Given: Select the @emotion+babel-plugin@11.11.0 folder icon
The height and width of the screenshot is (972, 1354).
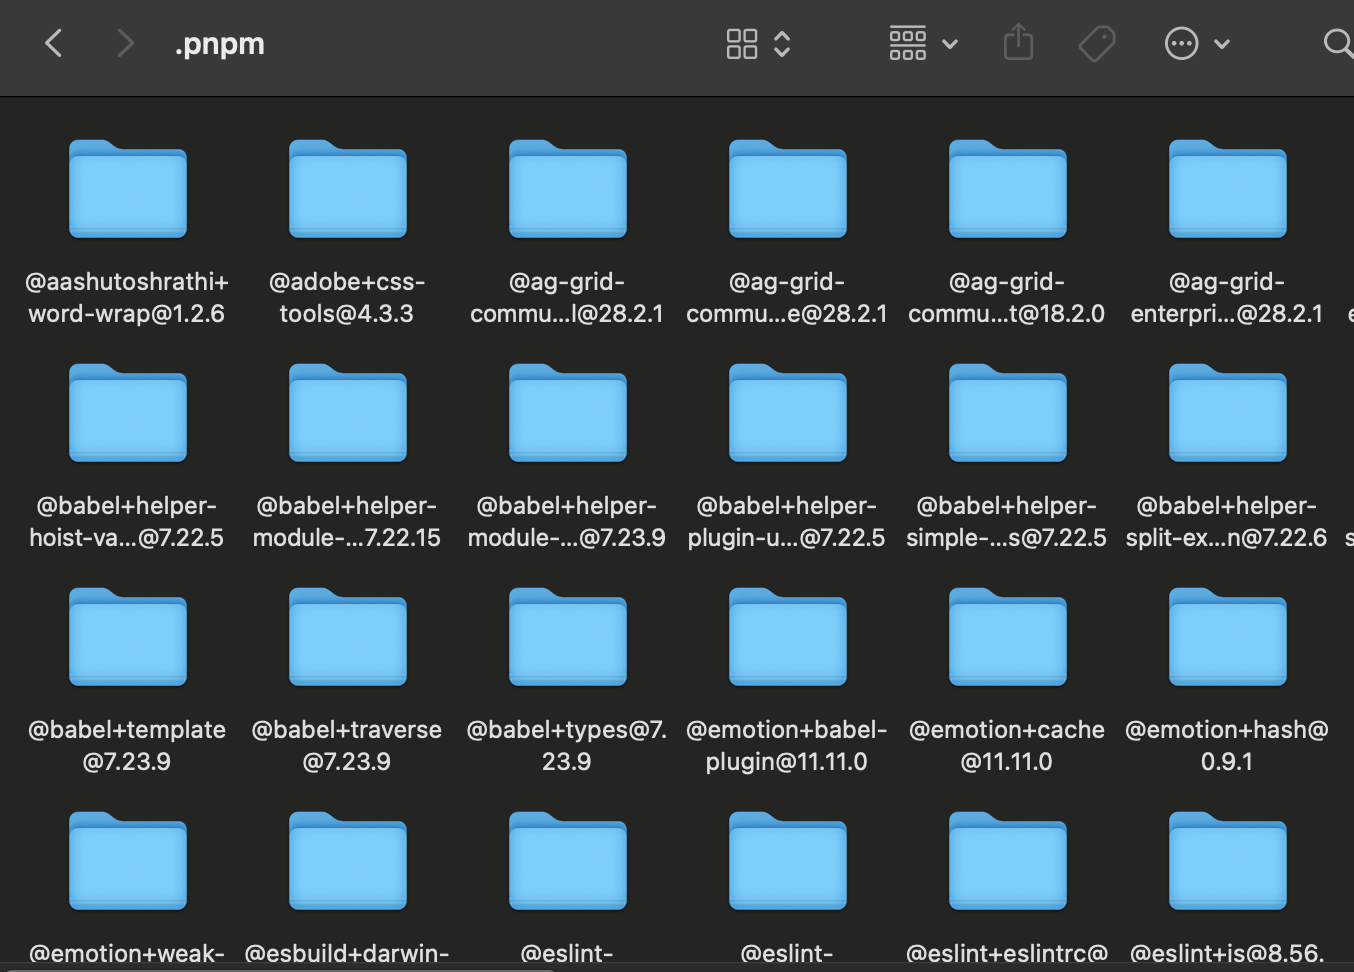Looking at the screenshot, I should coord(788,637).
